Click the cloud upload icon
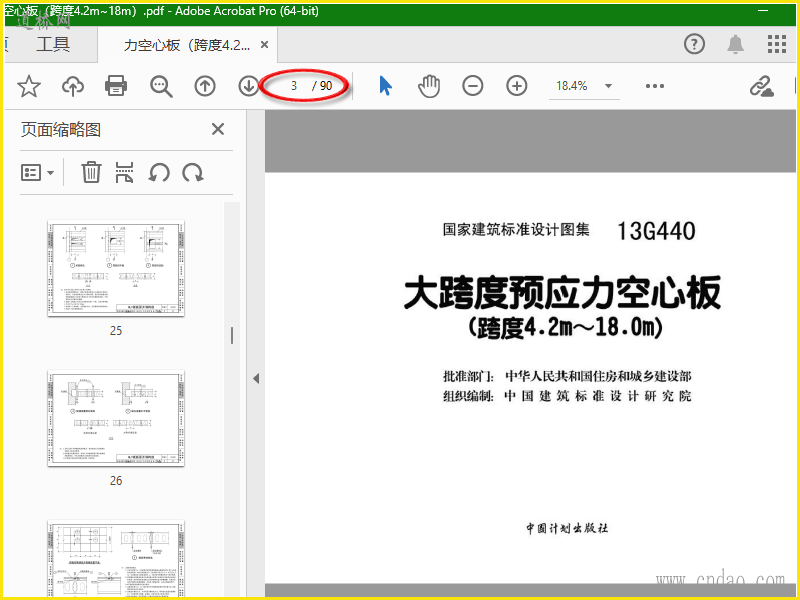 coord(73,86)
